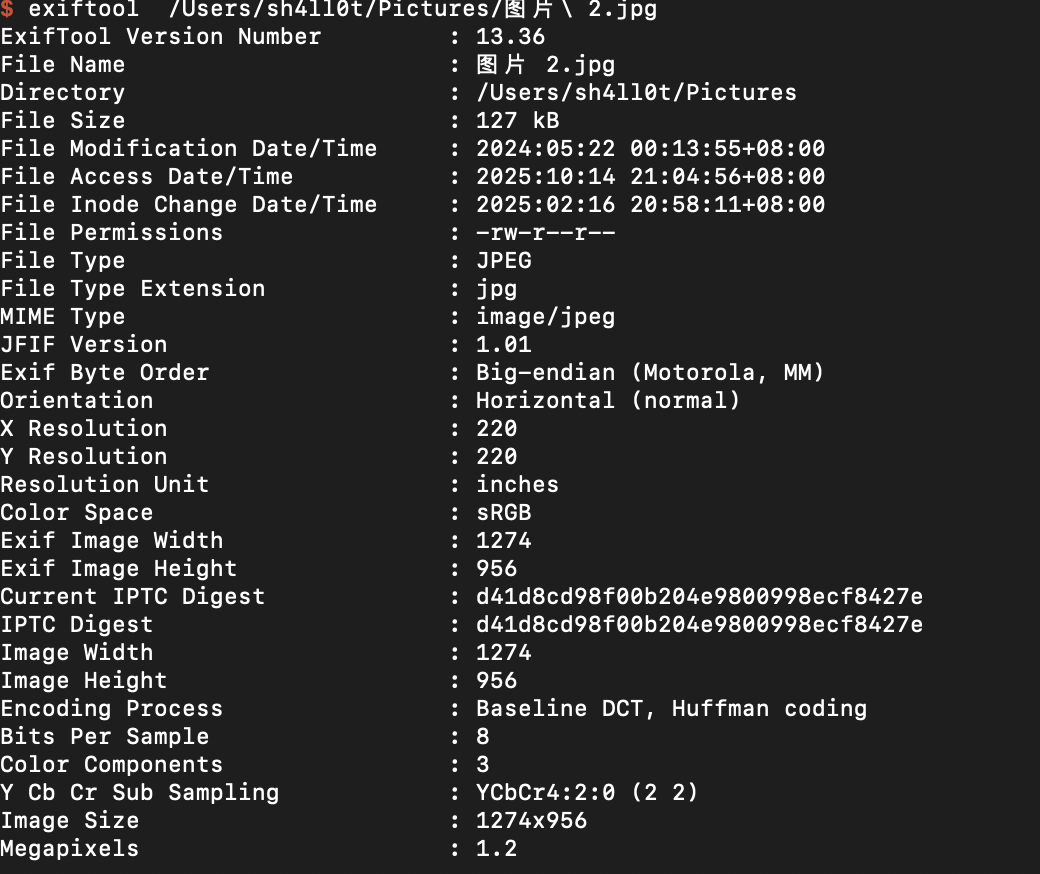Click the Y Cb Cr Sub Sampling value
Viewport: 1040px width, 874px height.
coord(587,793)
